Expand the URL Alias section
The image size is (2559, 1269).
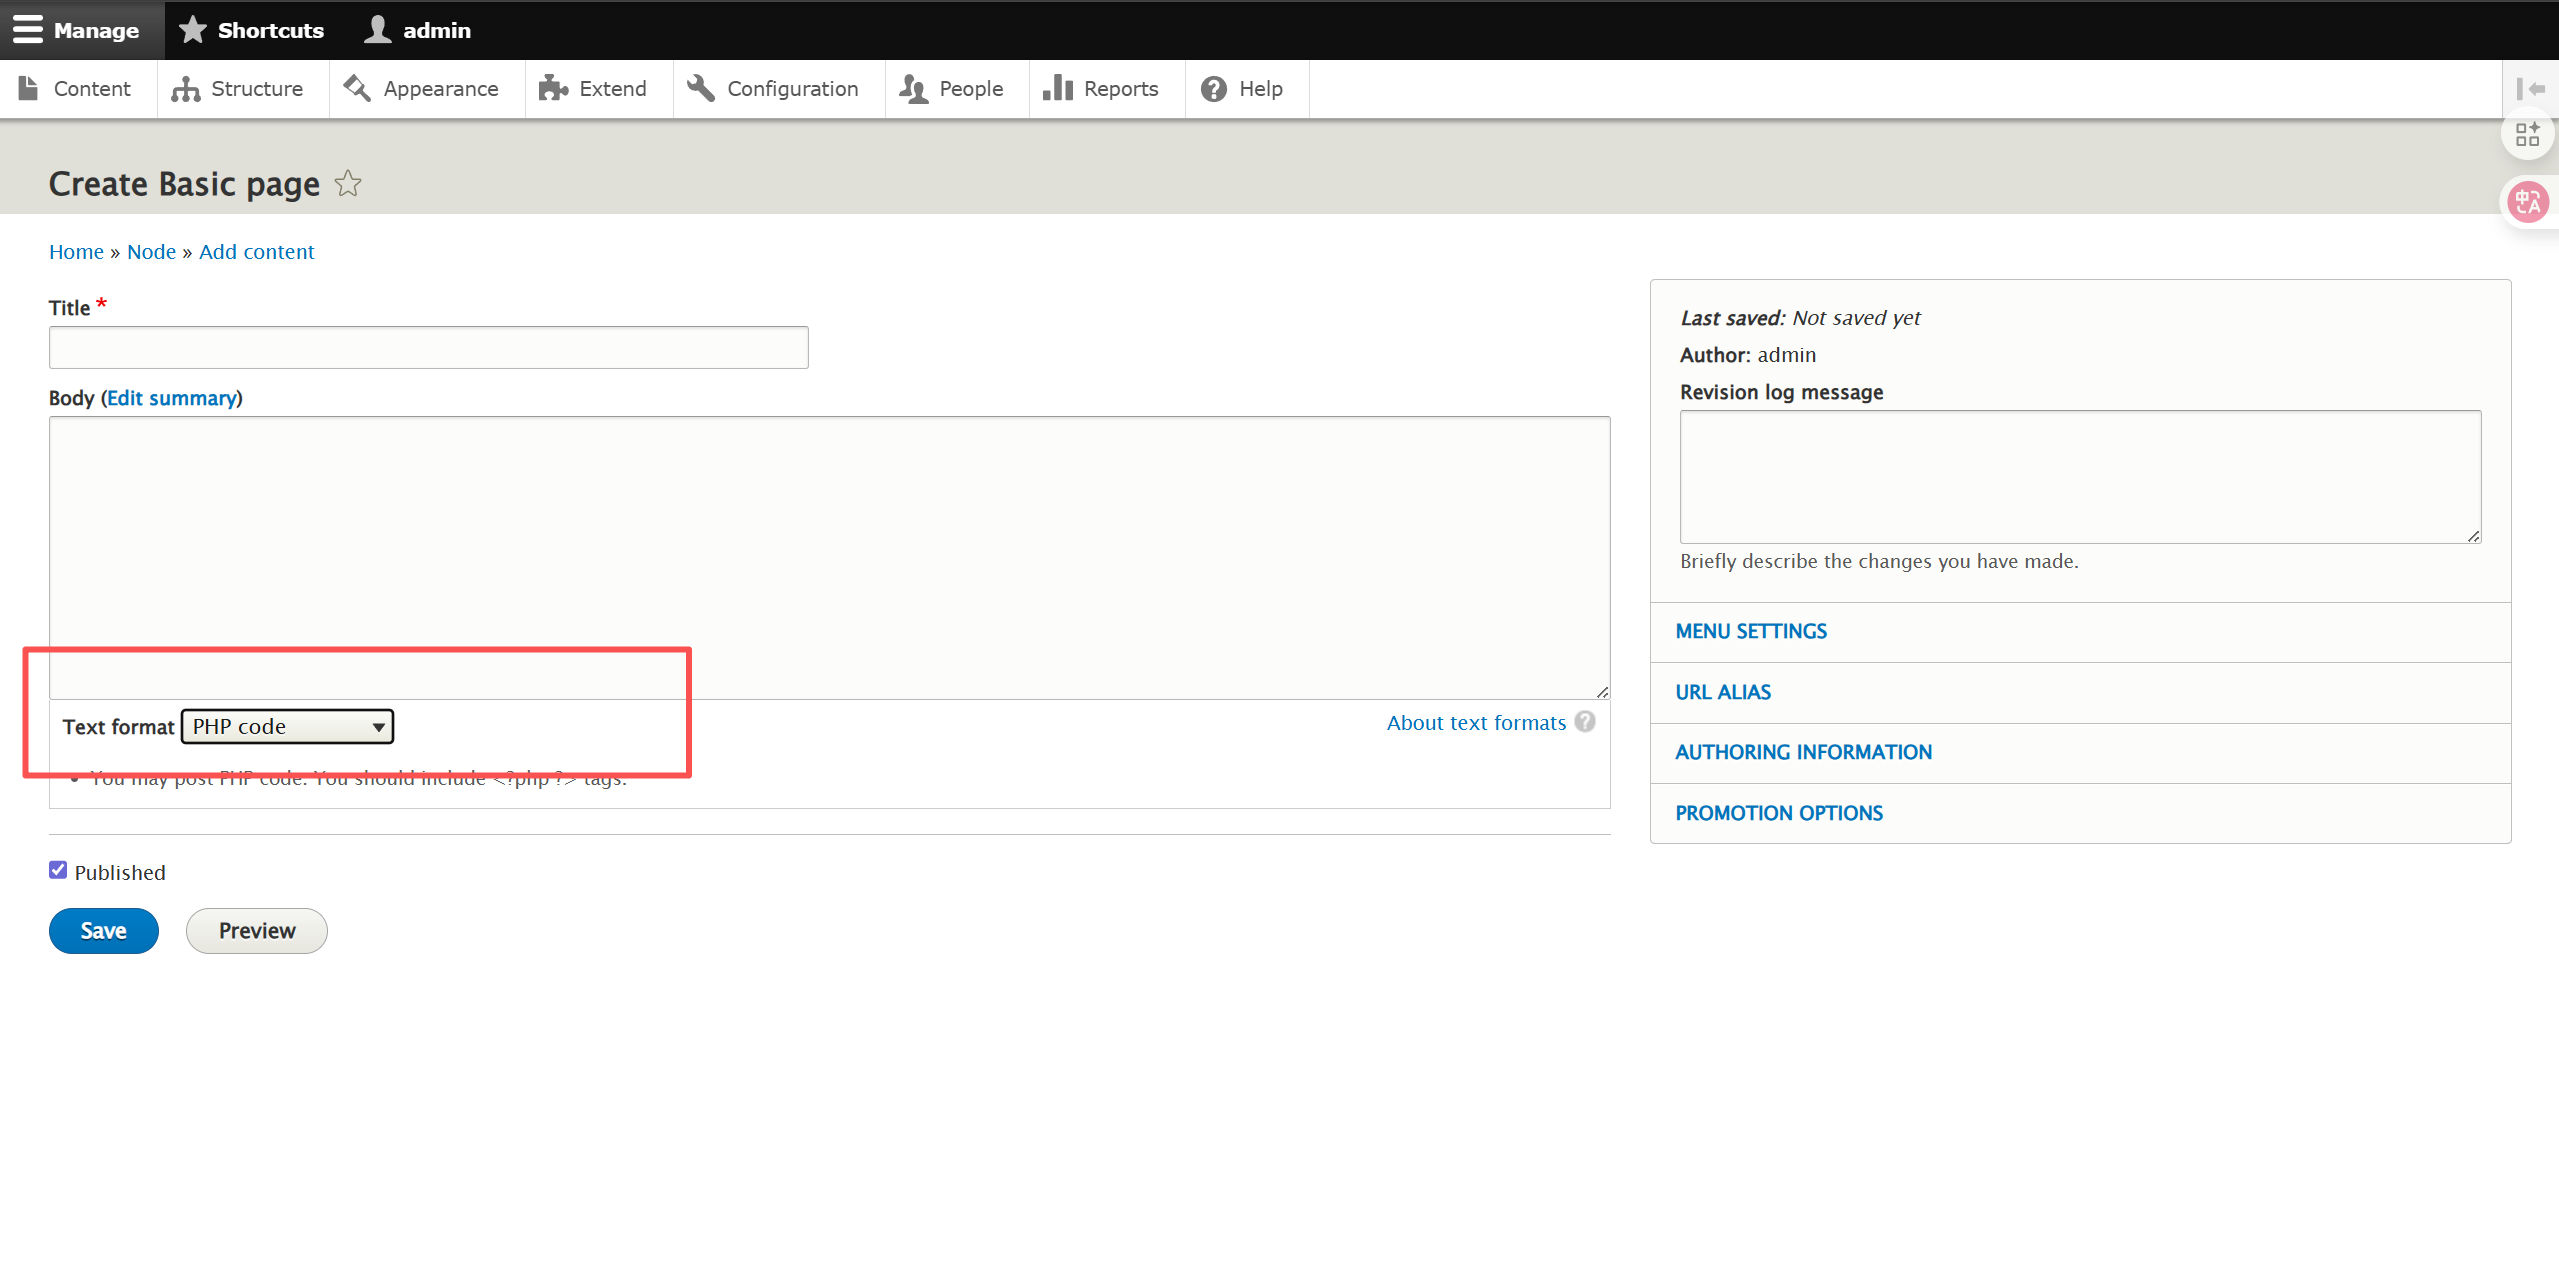coord(1723,692)
